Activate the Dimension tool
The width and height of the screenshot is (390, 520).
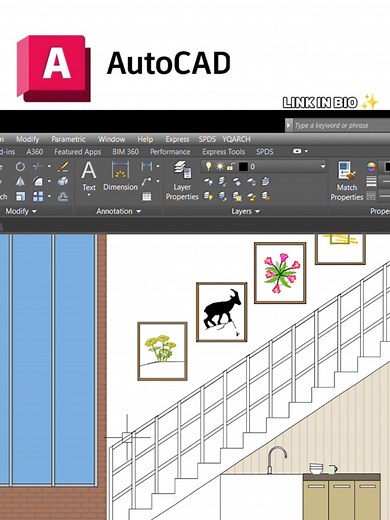tap(120, 176)
